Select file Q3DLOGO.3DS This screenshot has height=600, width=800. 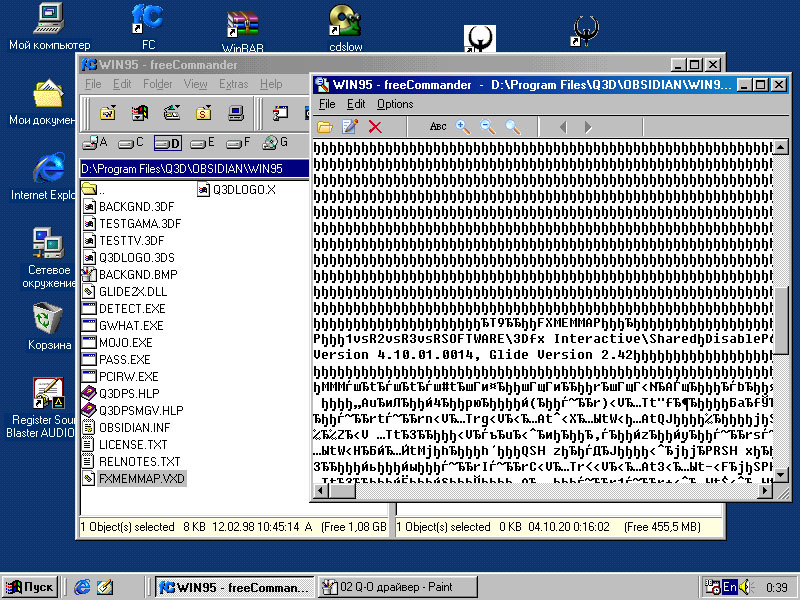pyautogui.click(x=129, y=258)
